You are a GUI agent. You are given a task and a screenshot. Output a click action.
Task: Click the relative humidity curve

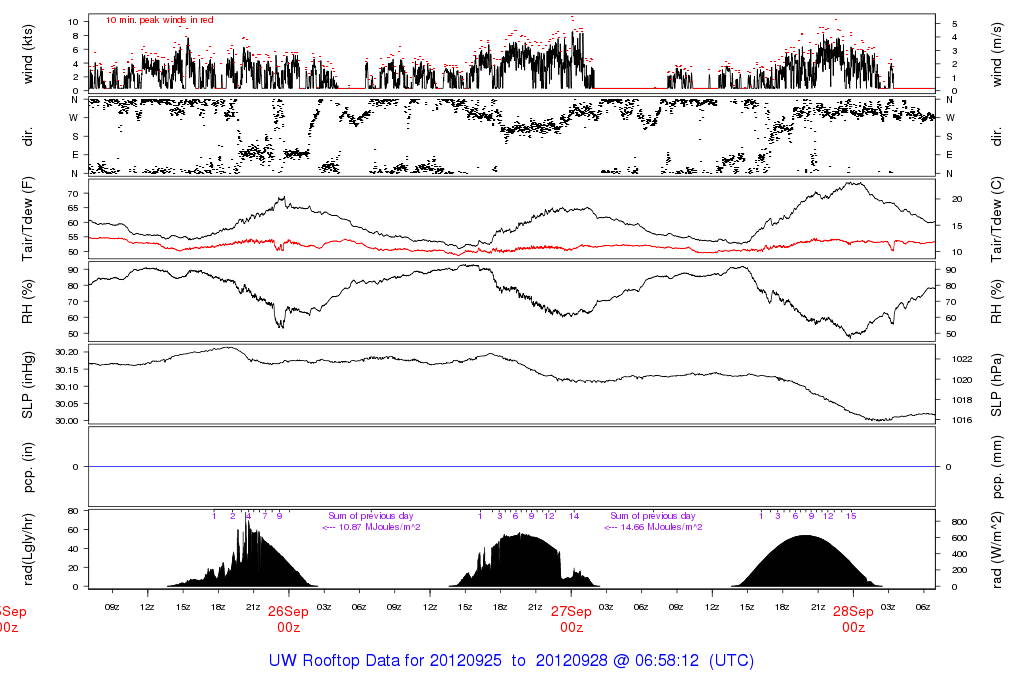coord(511,294)
